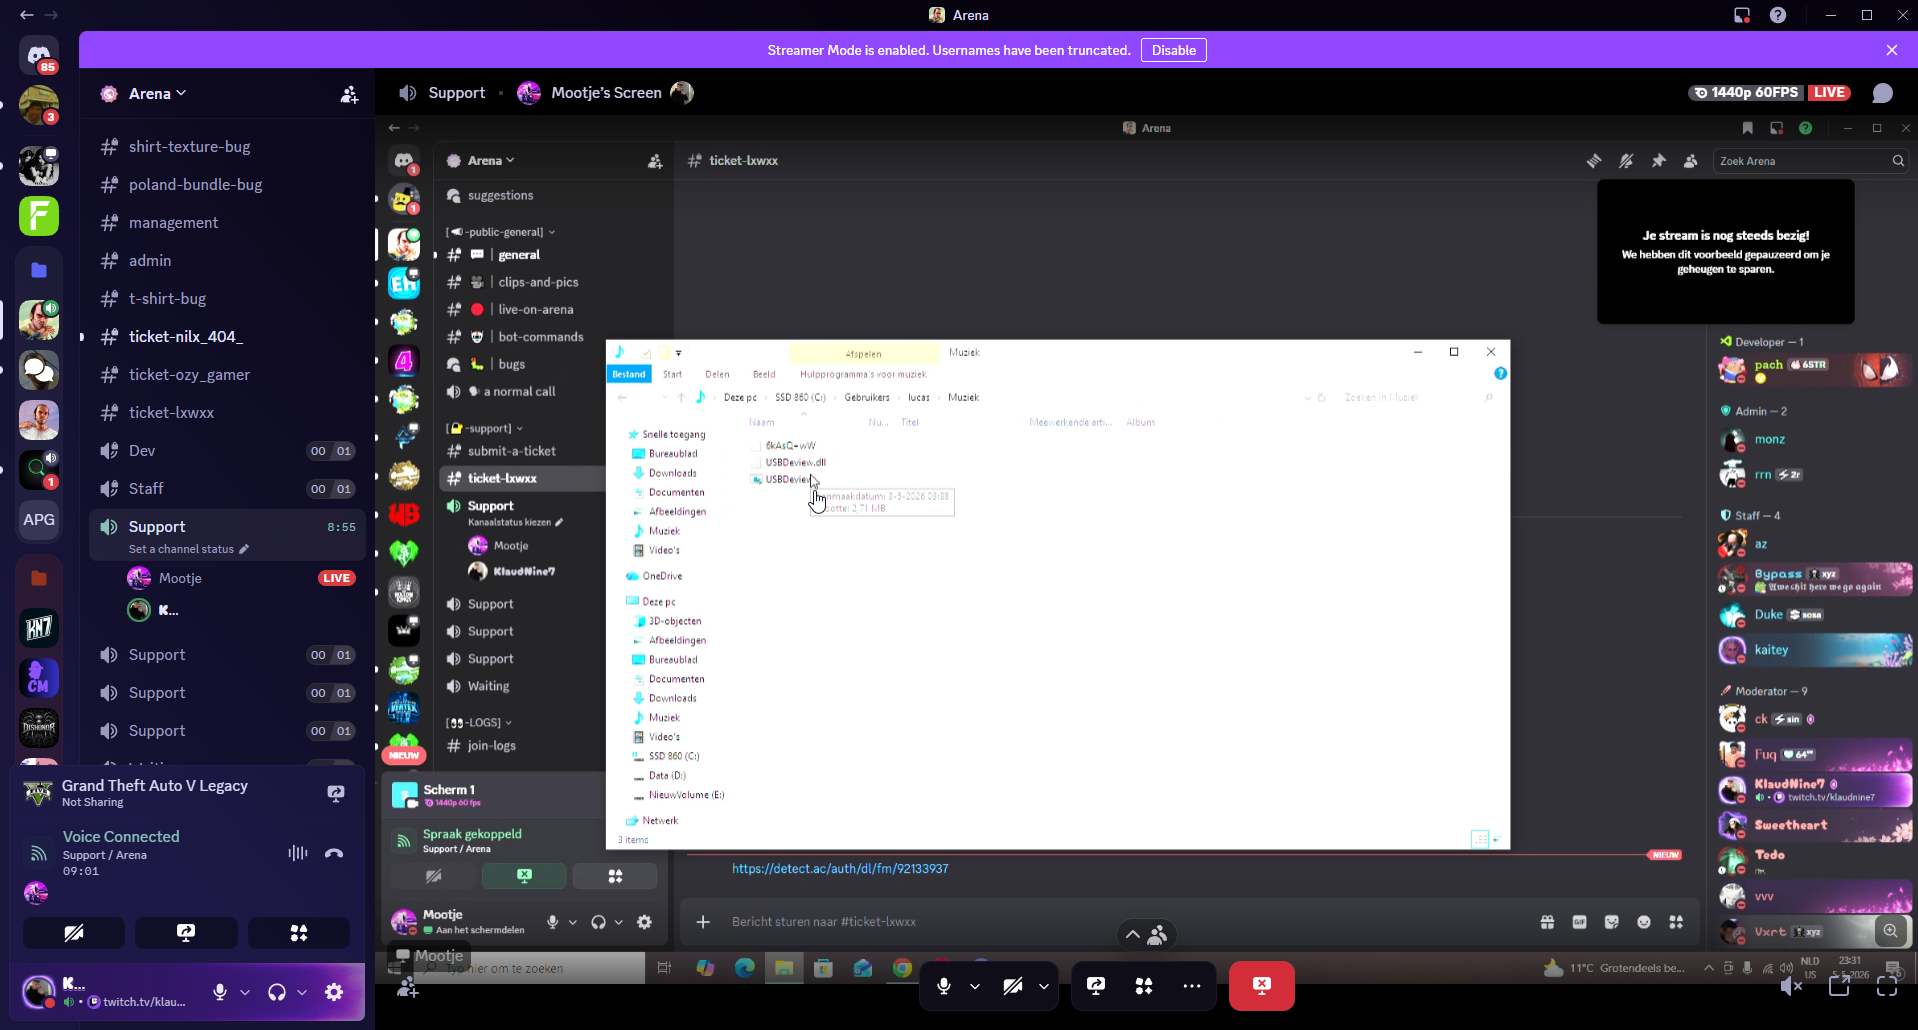Viewport: 1918px width, 1030px height.
Task: Mute microphone in the user panel
Action: click(x=220, y=992)
